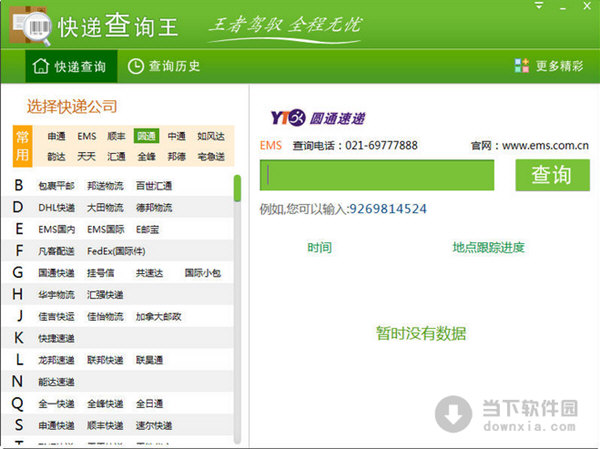Open 更多精彩 menu
Image resolution: width=600 pixels, height=449 pixels.
[x=549, y=66]
